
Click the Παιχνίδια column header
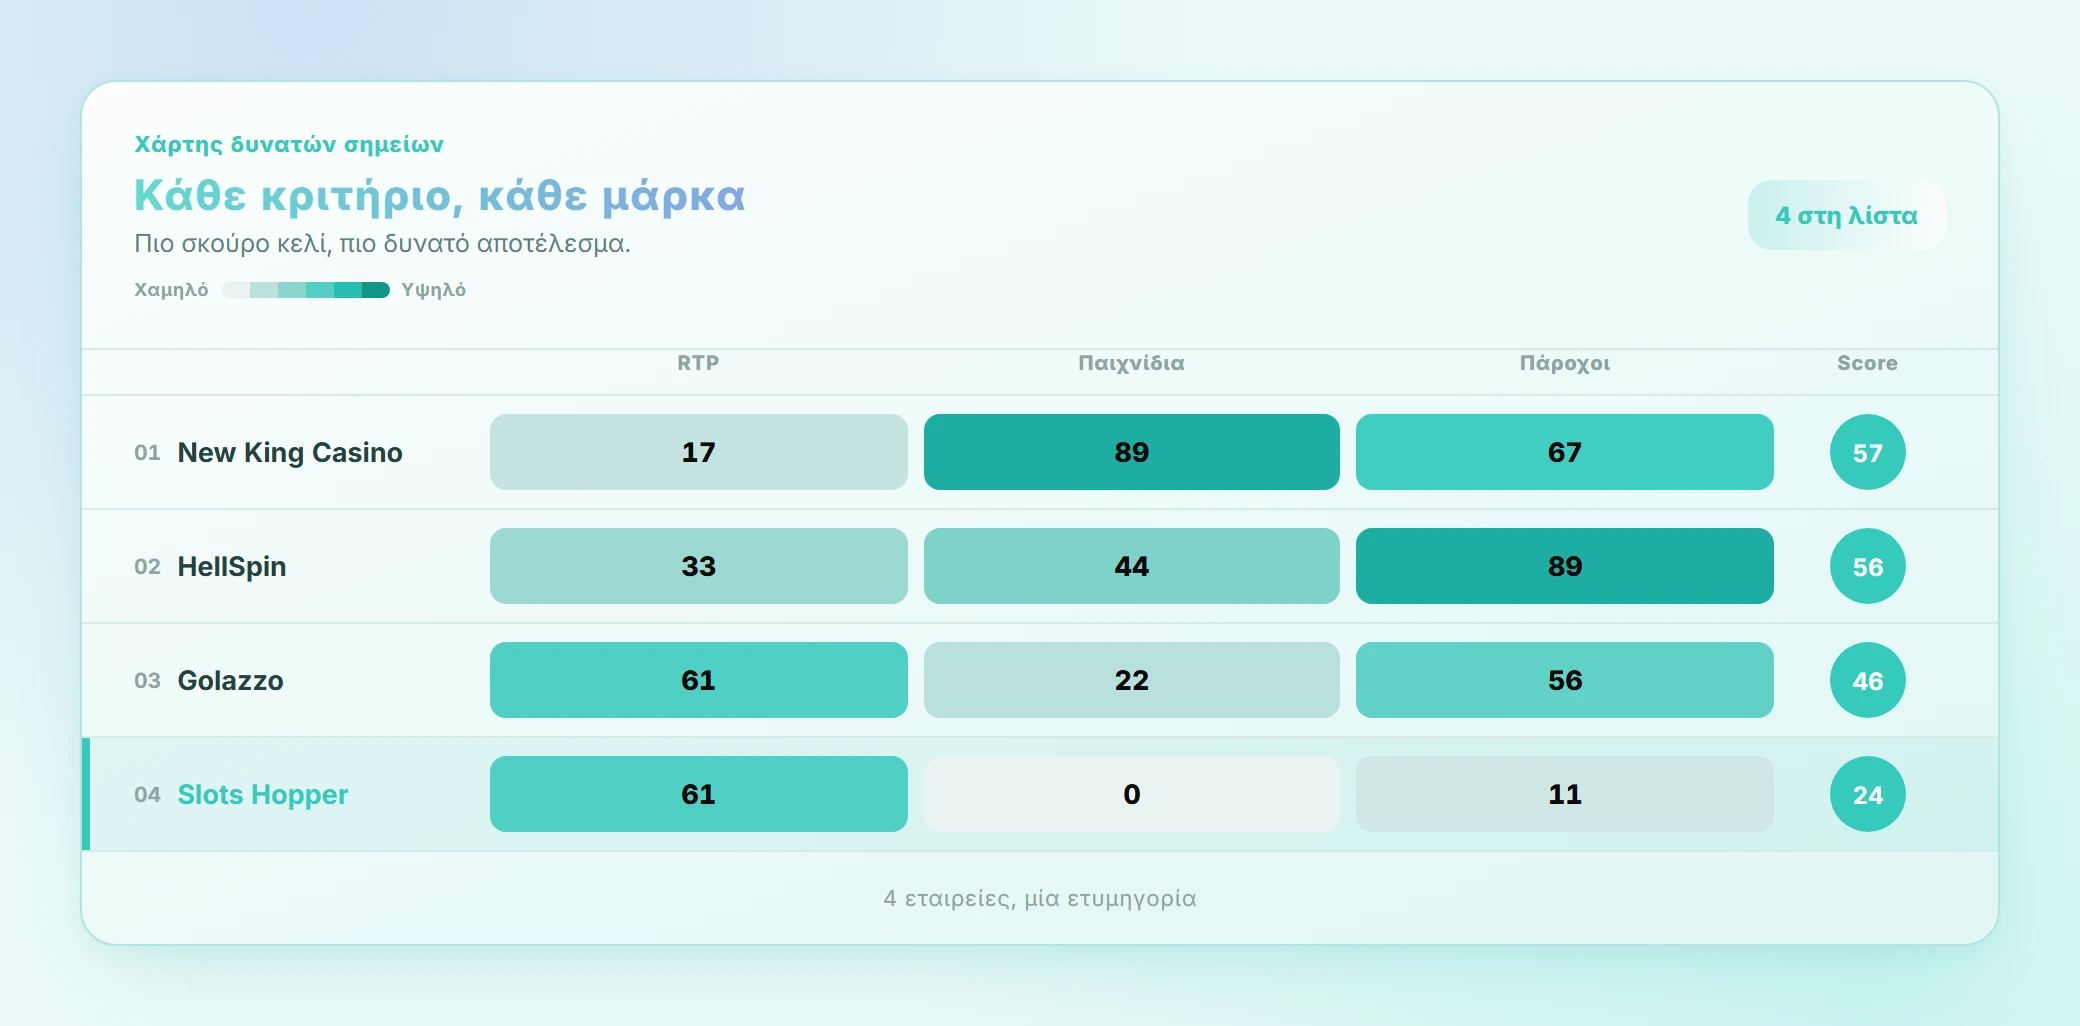click(1131, 363)
